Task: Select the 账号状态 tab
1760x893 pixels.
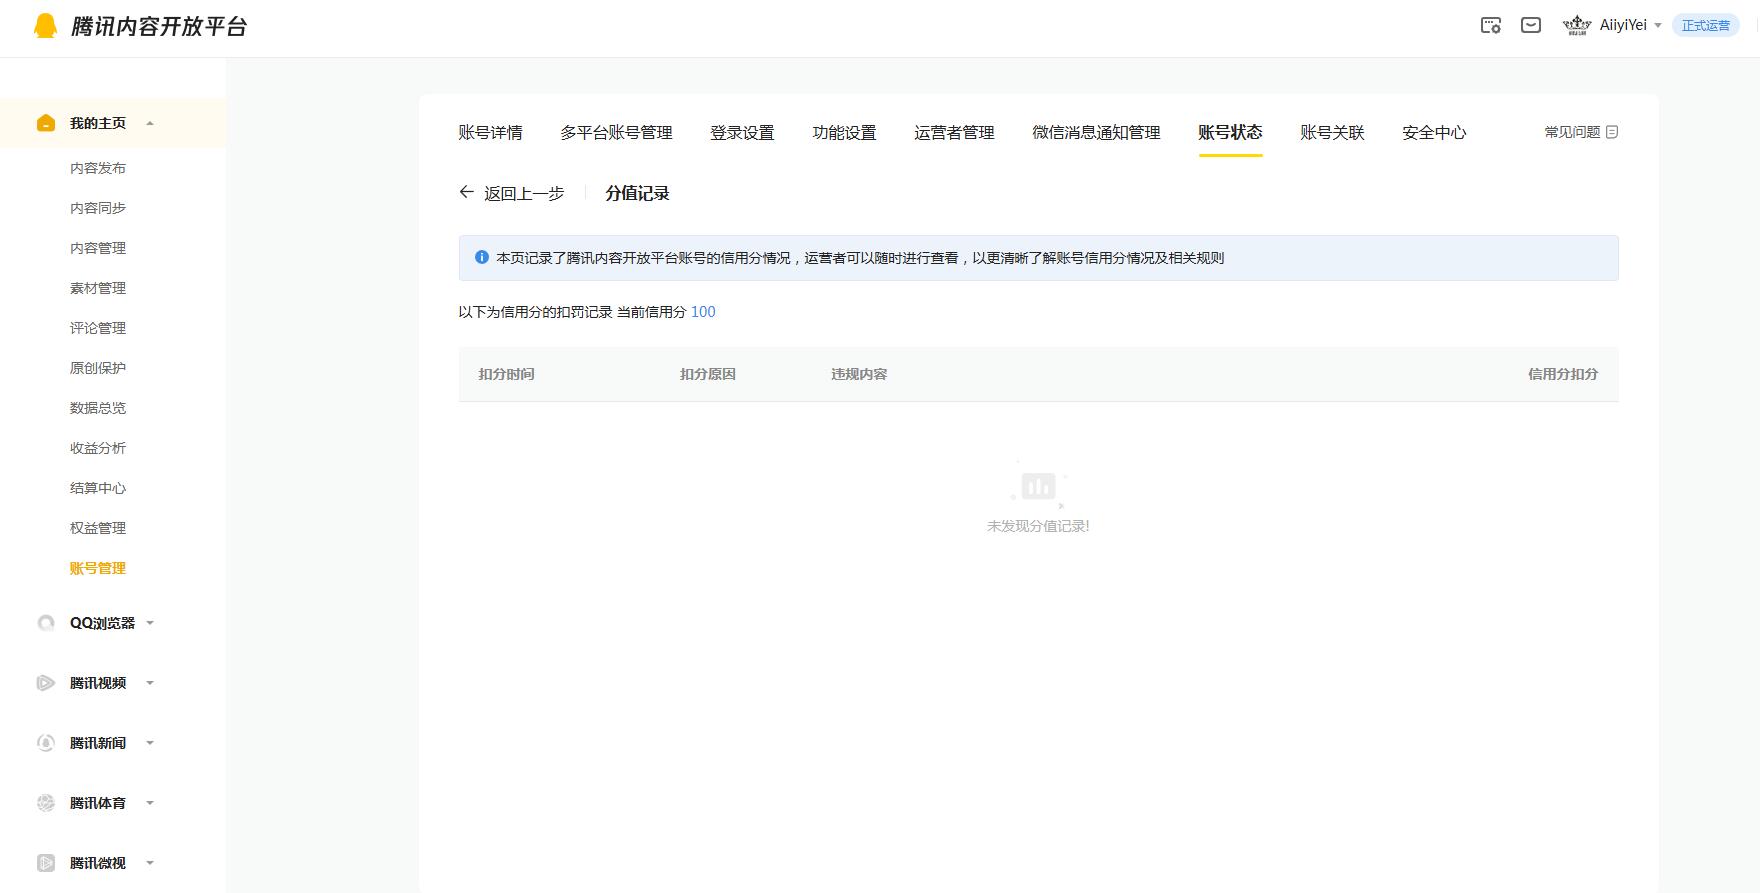Action: pyautogui.click(x=1230, y=132)
